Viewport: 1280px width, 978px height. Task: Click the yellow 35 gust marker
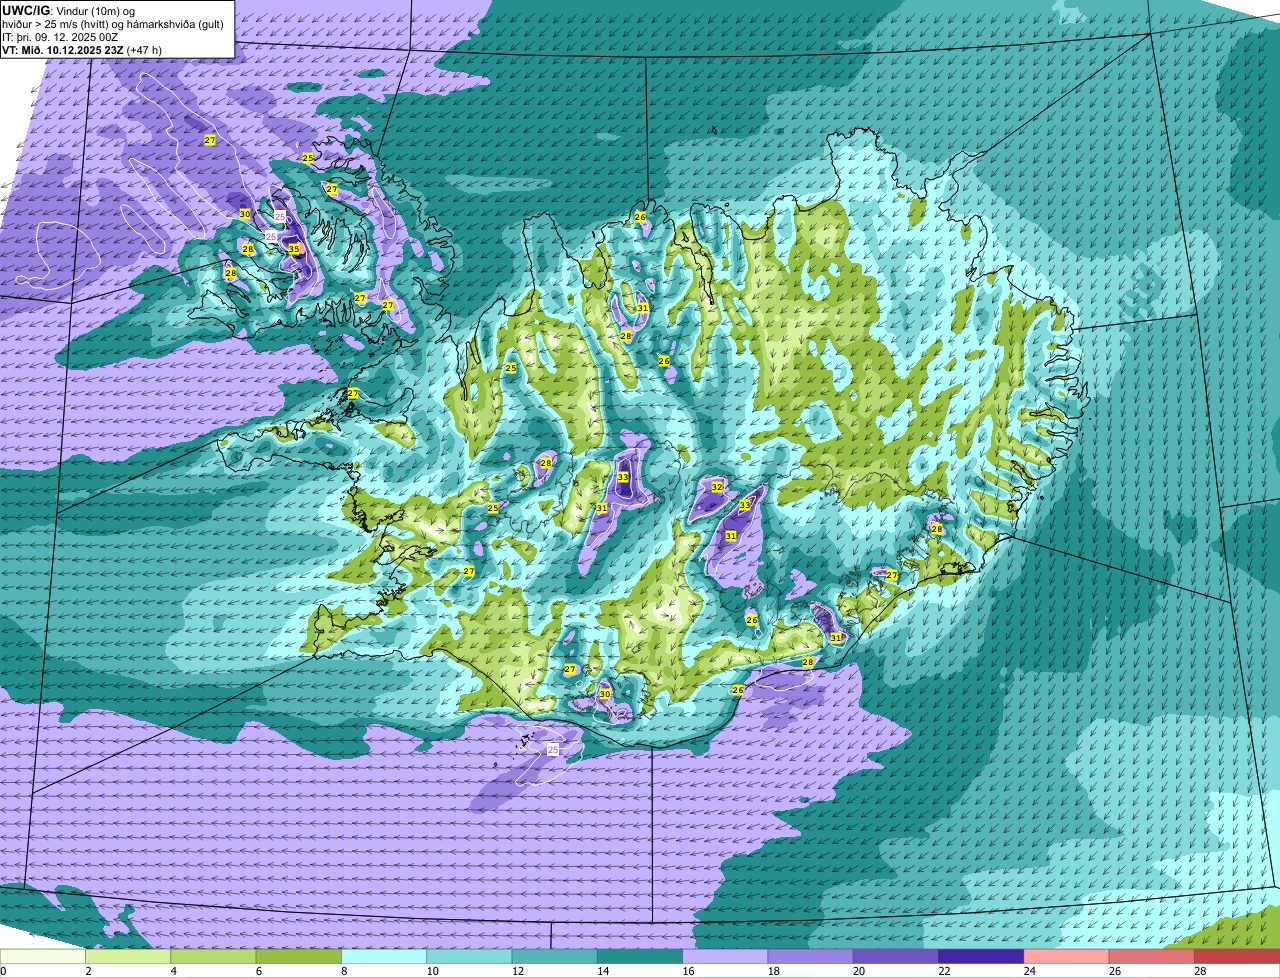[294, 249]
